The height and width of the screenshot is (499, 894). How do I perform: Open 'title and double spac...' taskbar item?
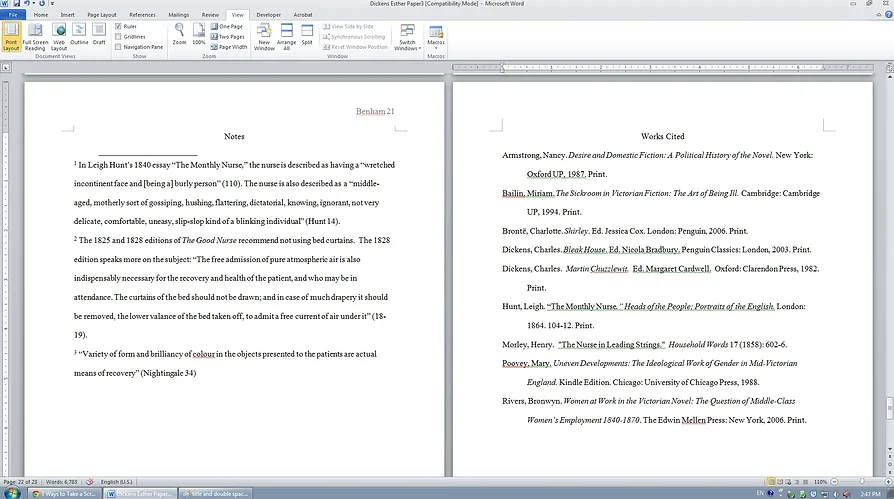tap(215, 494)
